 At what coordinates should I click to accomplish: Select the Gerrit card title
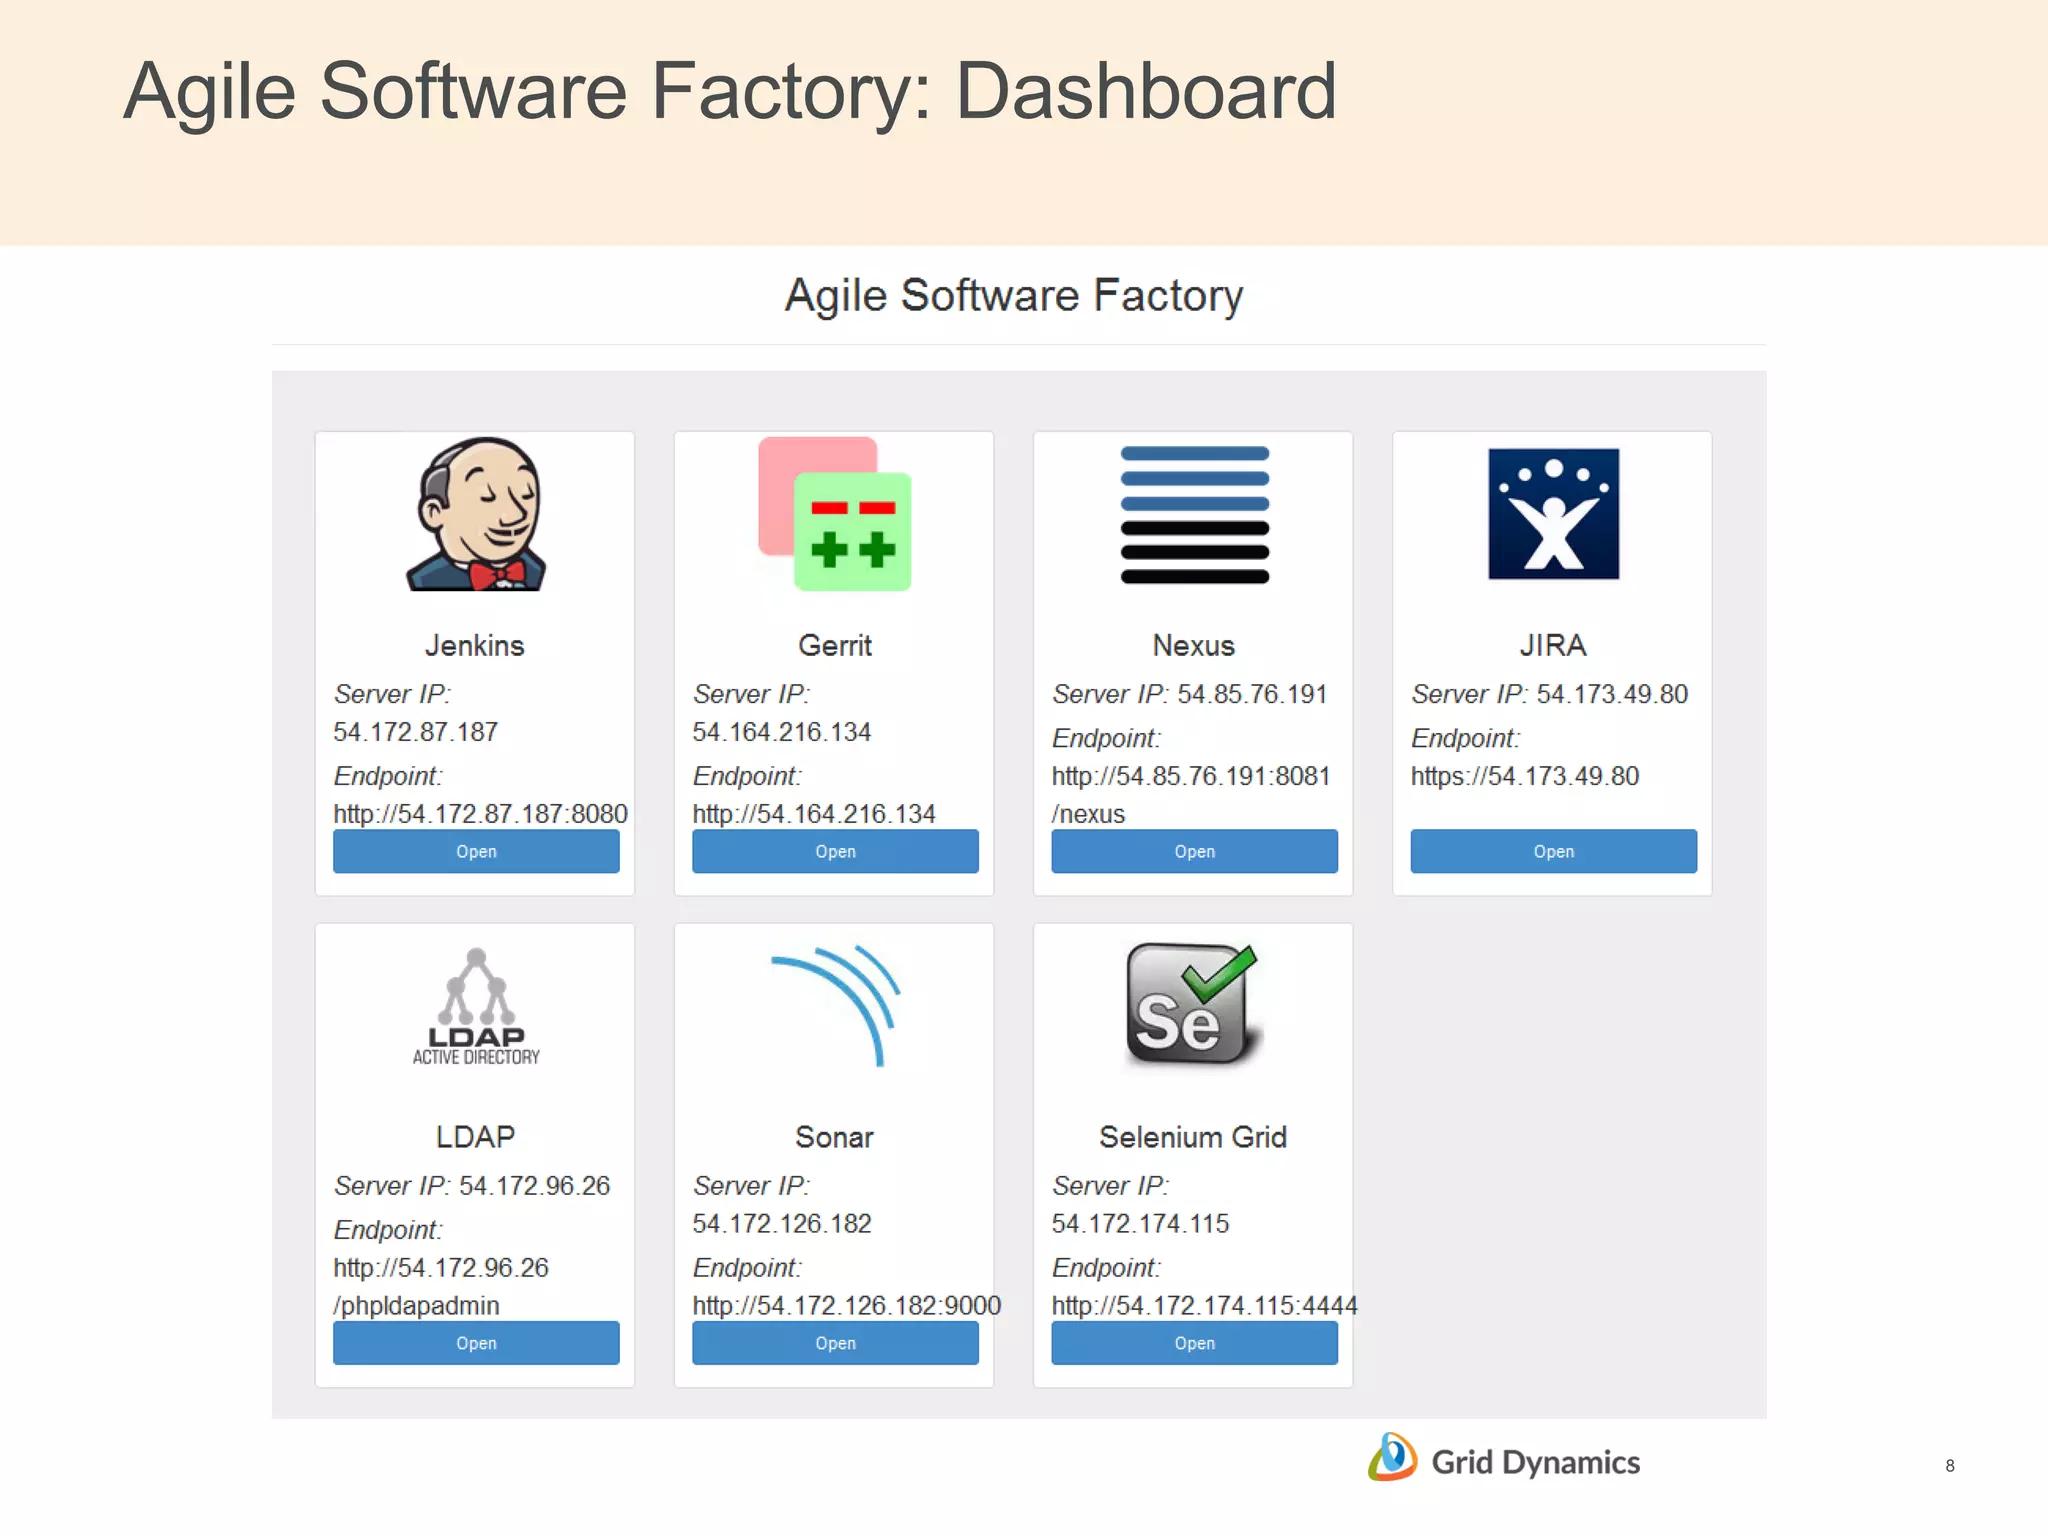pos(835,646)
